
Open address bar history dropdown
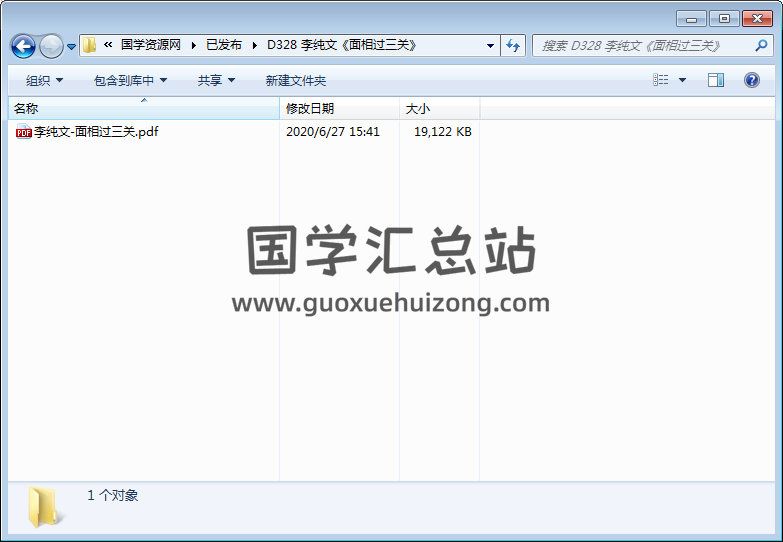pos(490,45)
